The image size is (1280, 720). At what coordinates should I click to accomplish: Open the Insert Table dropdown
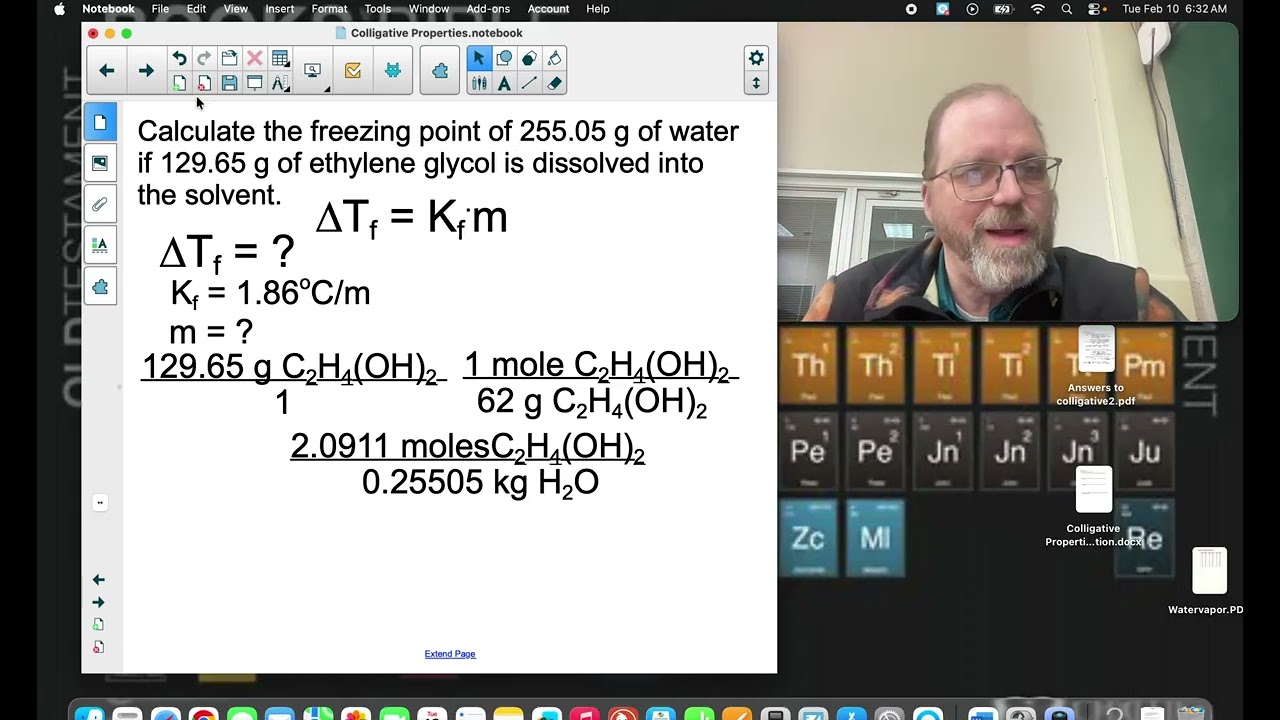pos(281,59)
